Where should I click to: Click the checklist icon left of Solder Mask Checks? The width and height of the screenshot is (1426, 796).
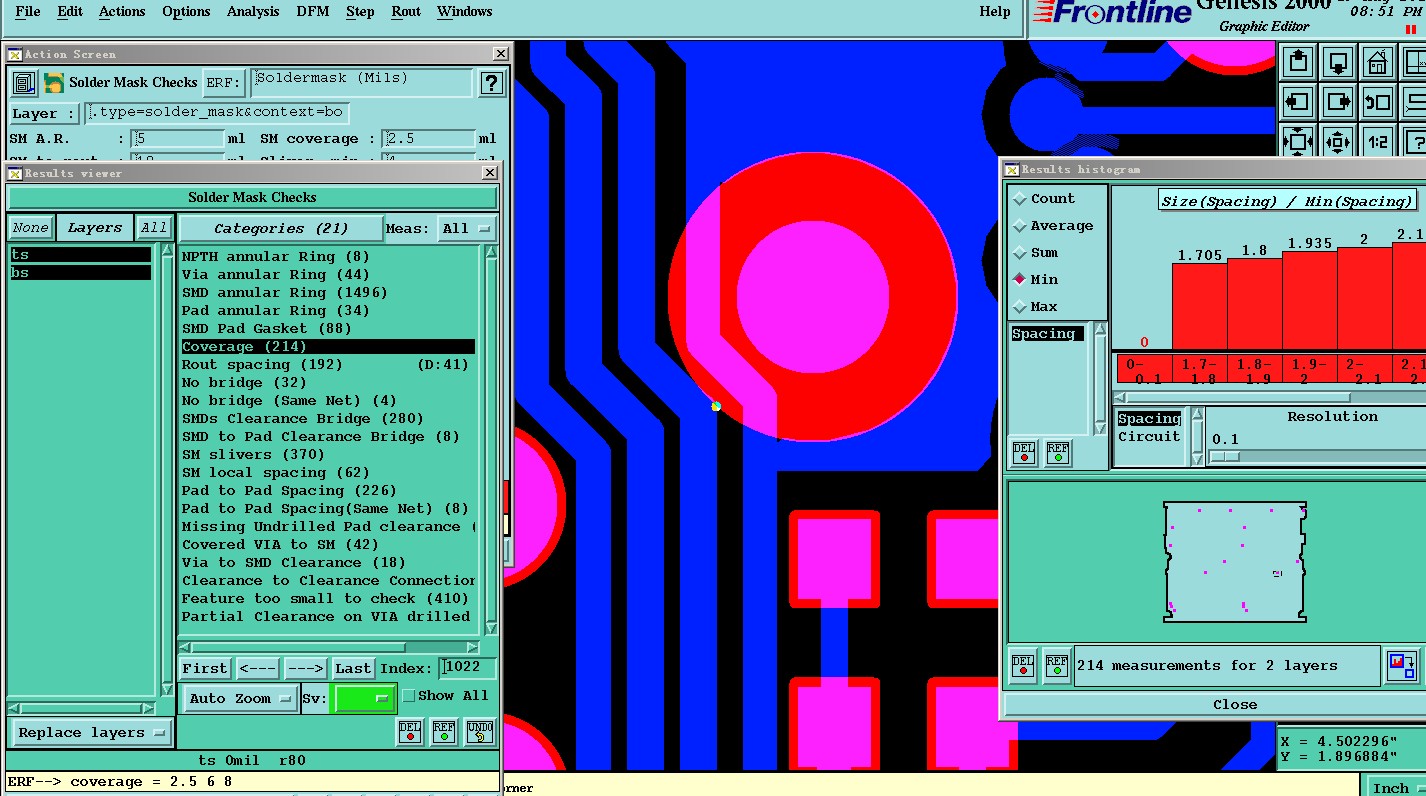pos(24,83)
